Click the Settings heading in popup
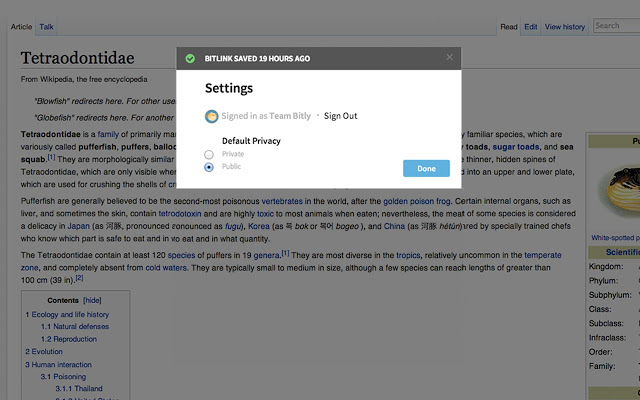This screenshot has height=400, width=640. coord(229,89)
